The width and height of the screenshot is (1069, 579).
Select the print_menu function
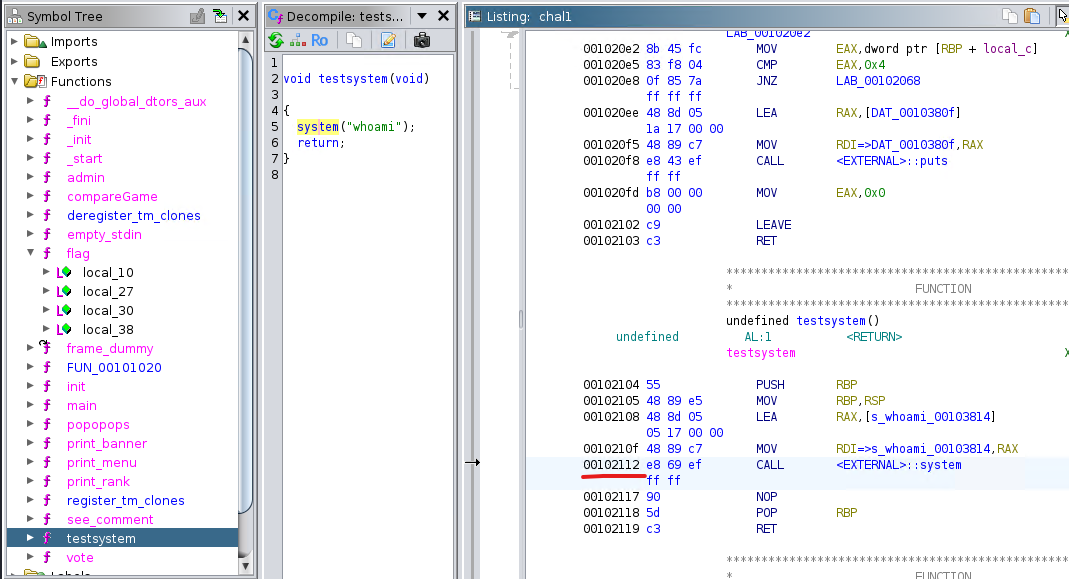[102, 462]
